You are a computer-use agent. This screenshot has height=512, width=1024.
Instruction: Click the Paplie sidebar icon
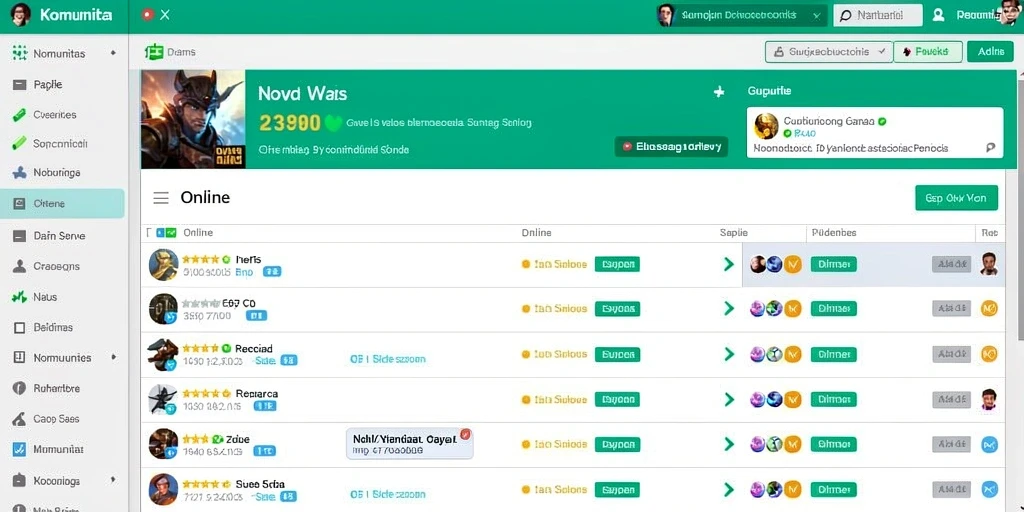coord(20,84)
